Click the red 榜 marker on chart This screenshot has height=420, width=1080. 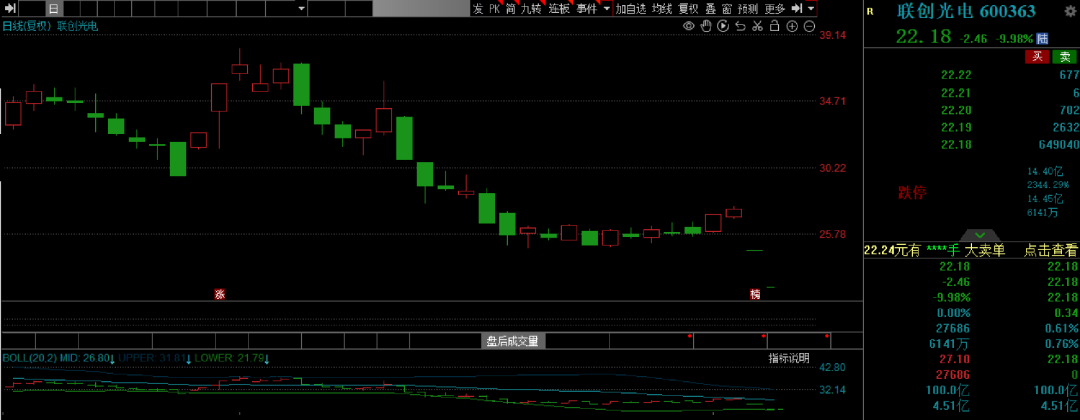tap(756, 295)
